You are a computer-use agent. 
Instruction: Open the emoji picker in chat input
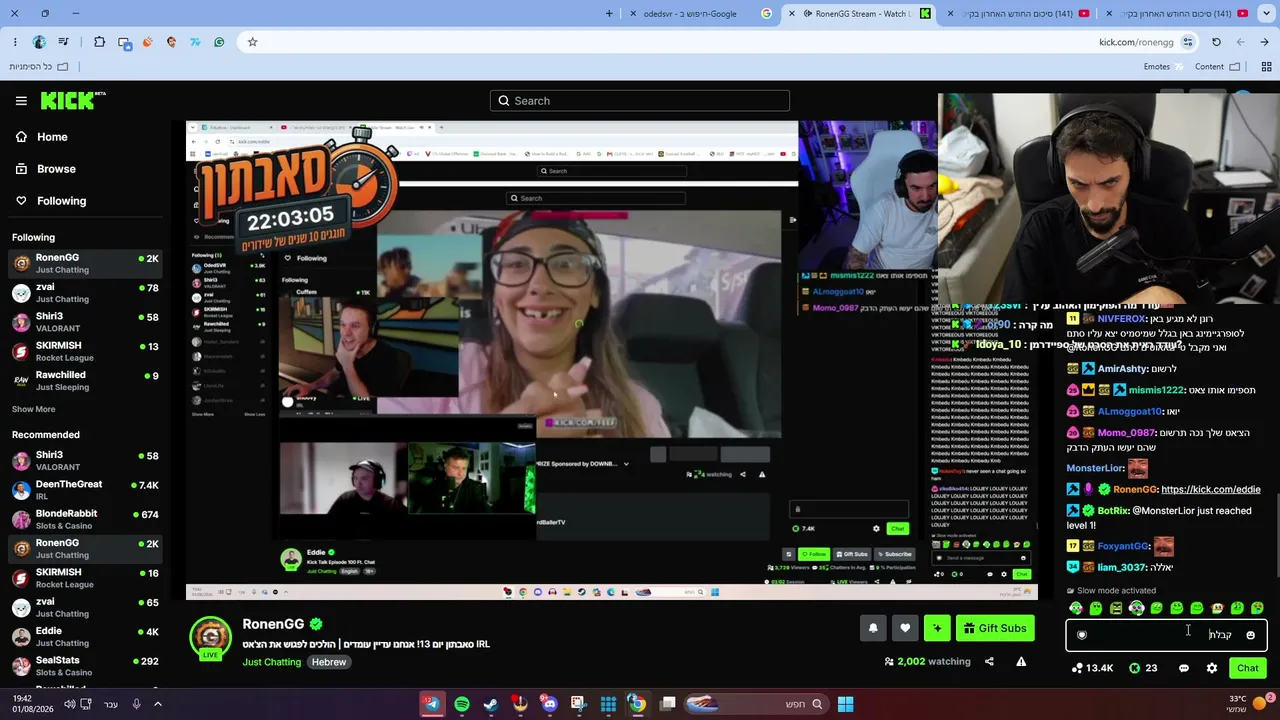tap(1250, 635)
